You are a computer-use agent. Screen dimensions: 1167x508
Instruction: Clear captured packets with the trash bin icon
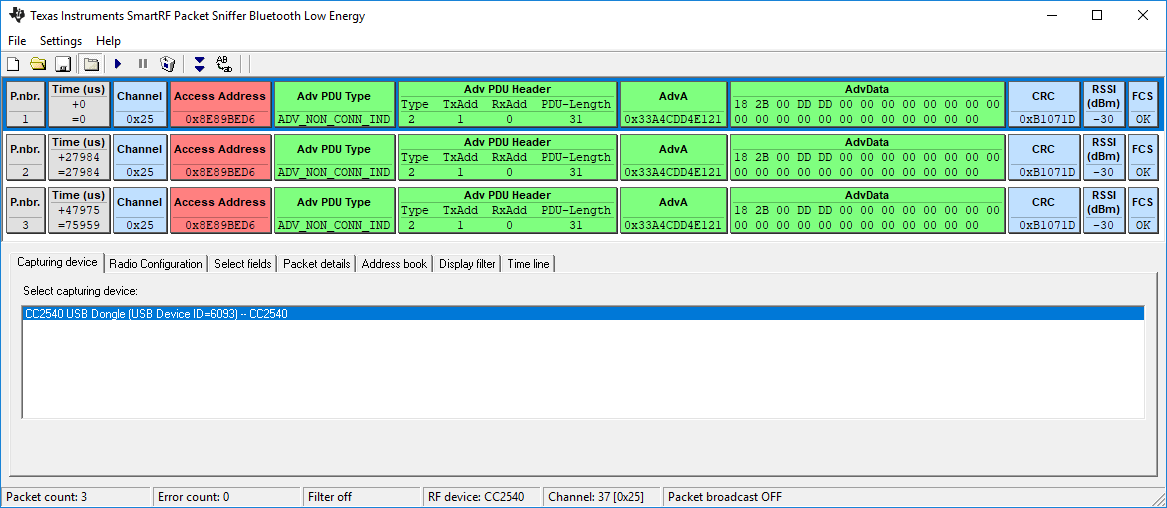pos(168,64)
